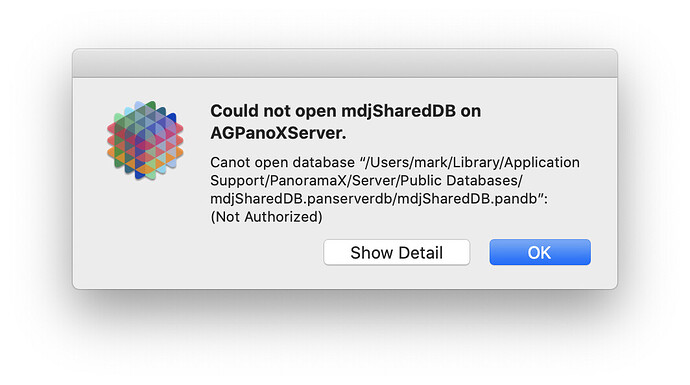Click the word "Detail" on the white button
690x385 pixels.
tap(421, 253)
